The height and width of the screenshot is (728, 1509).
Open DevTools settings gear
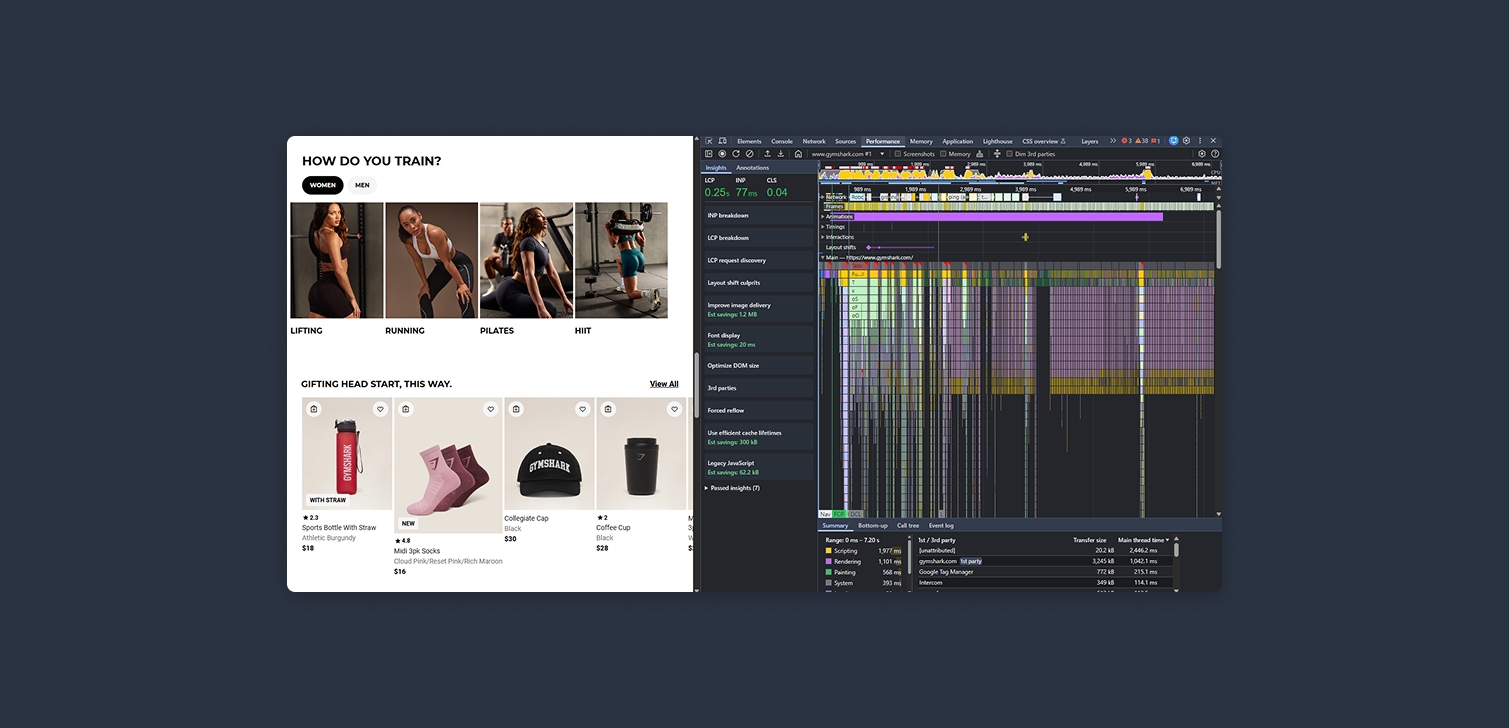tap(1186, 141)
